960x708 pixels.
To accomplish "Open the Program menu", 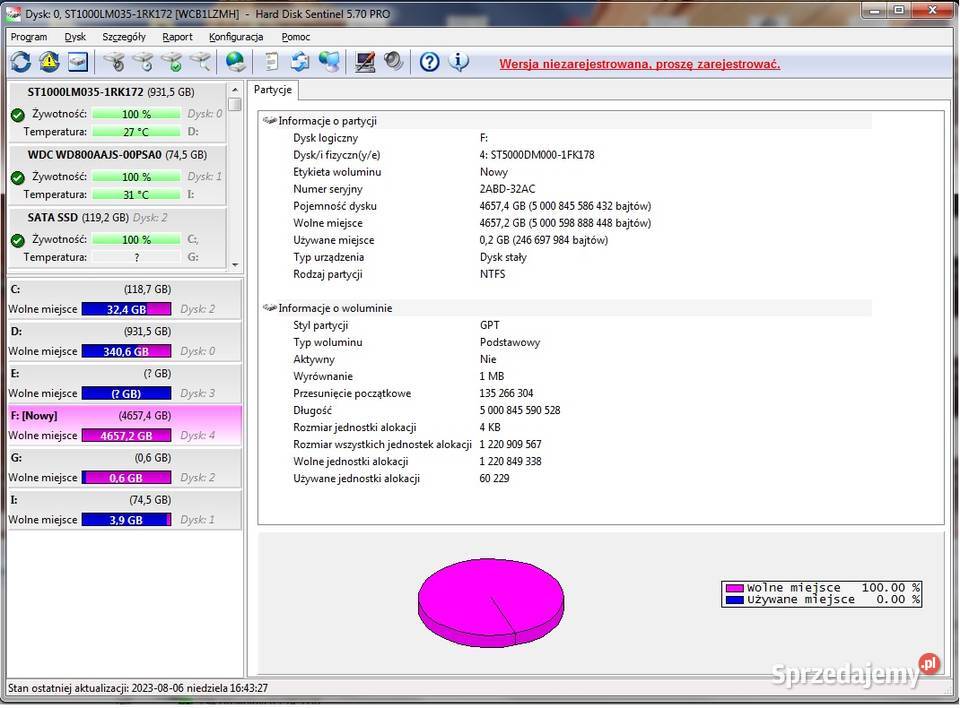I will pyautogui.click(x=29, y=37).
